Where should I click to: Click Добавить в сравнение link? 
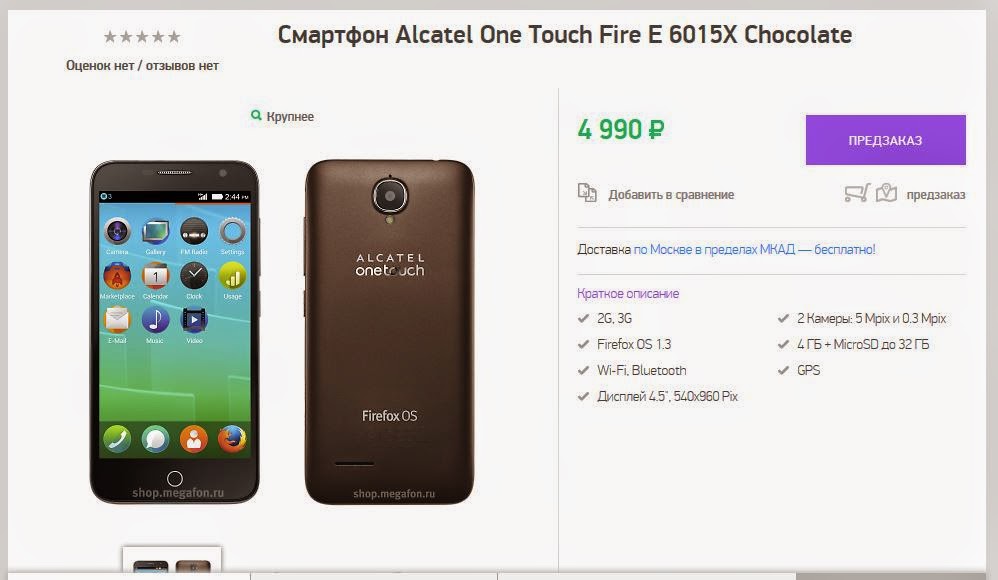point(671,195)
